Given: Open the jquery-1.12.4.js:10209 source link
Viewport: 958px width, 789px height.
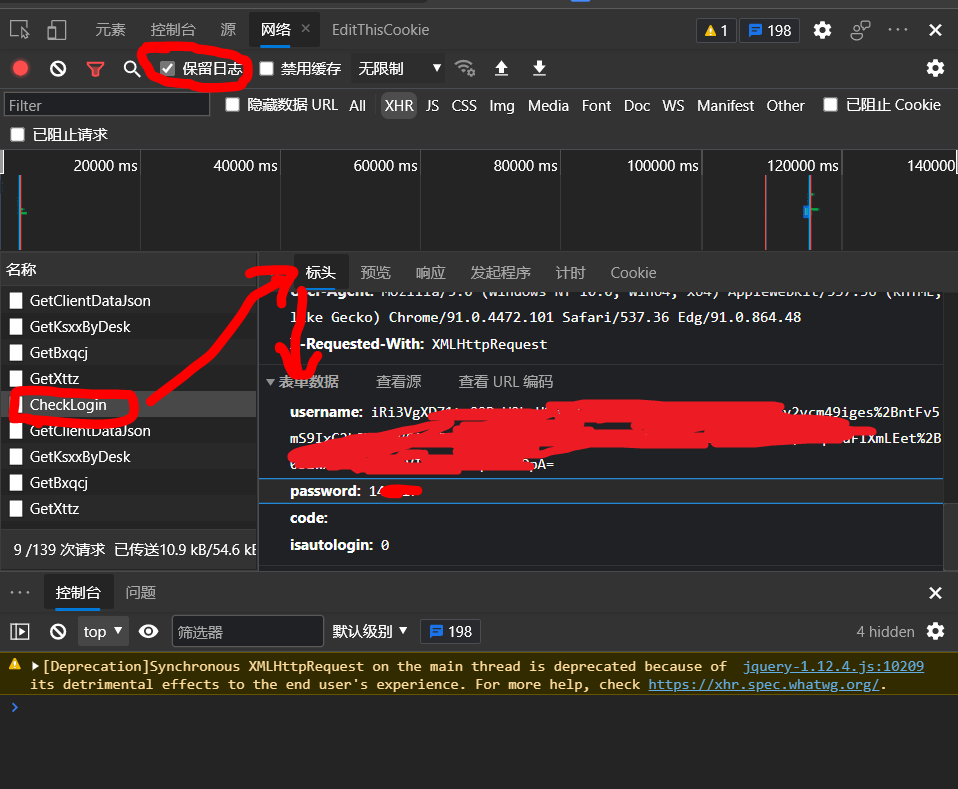Looking at the screenshot, I should coord(833,666).
